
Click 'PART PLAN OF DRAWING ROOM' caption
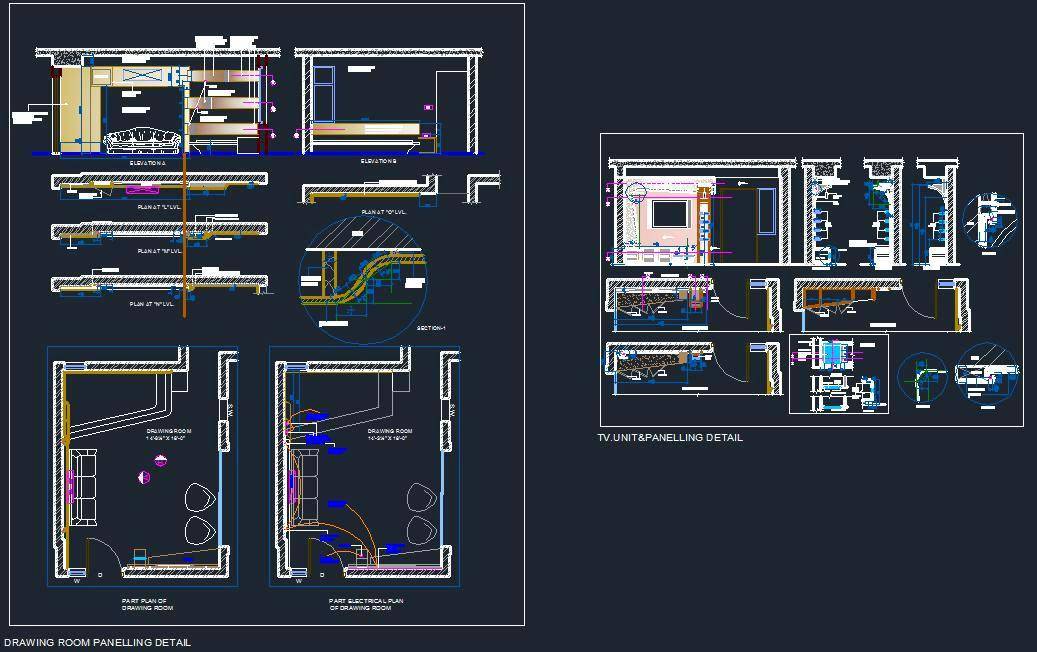[x=147, y=604]
